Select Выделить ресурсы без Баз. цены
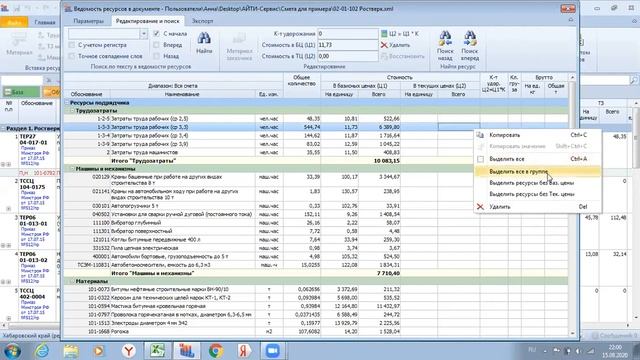The image size is (640, 360). [537, 183]
